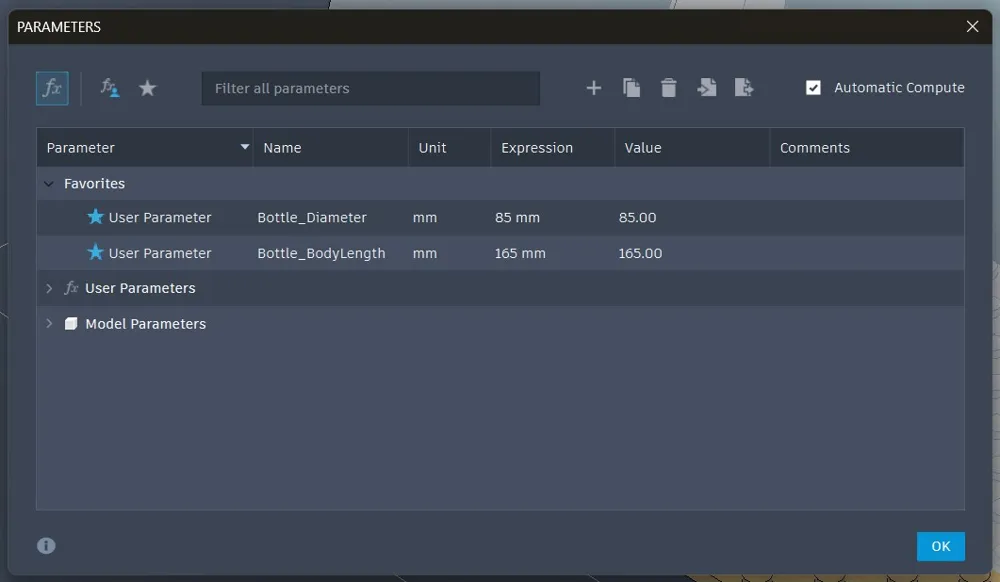1000x582 pixels.
Task: Click the Comments cell of Bottle_BodyLength
Action: tap(867, 253)
